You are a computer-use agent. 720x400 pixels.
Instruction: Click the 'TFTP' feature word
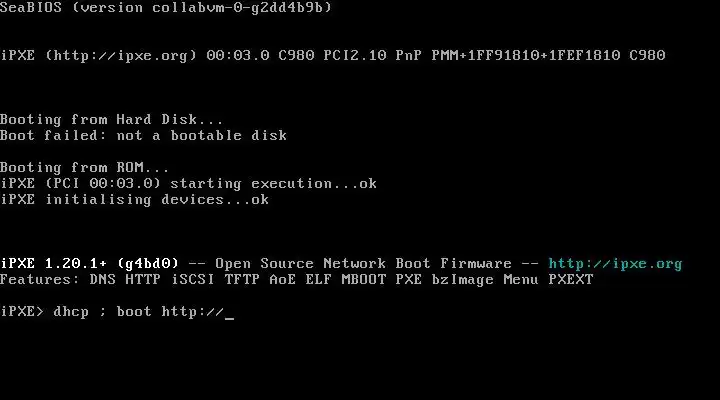(x=242, y=280)
